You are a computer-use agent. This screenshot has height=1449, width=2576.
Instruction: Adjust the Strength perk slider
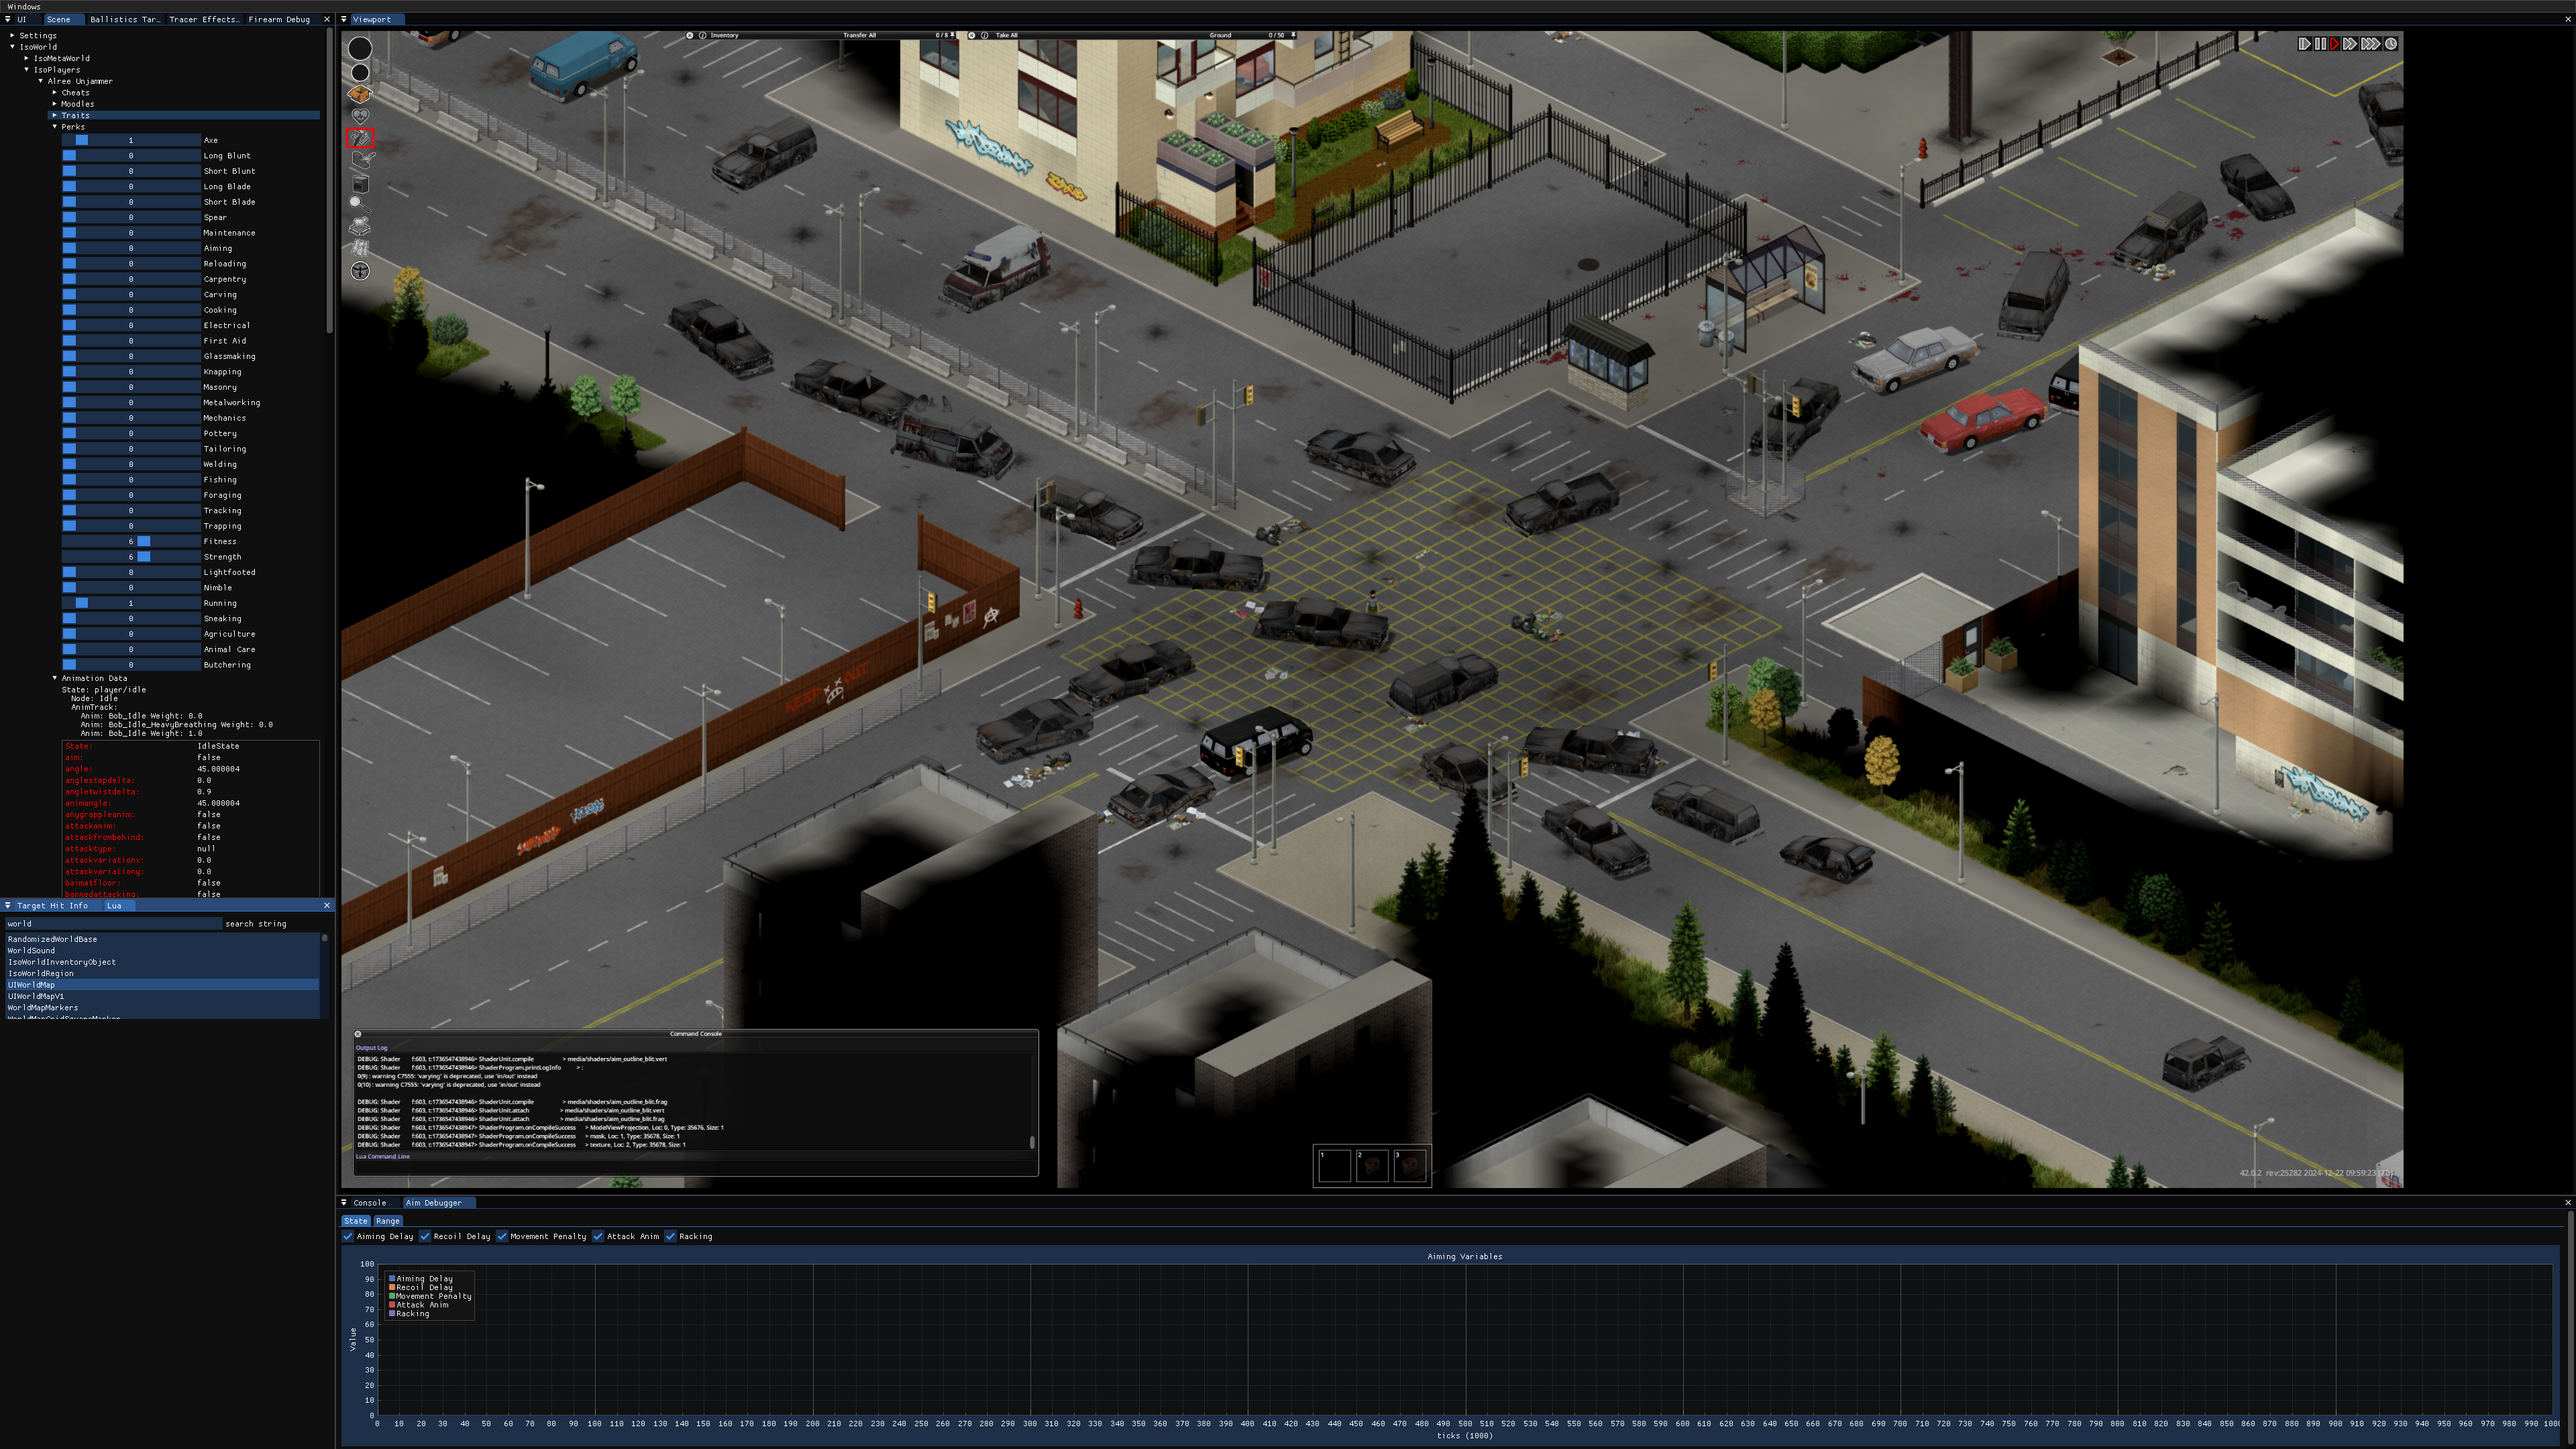click(x=131, y=557)
